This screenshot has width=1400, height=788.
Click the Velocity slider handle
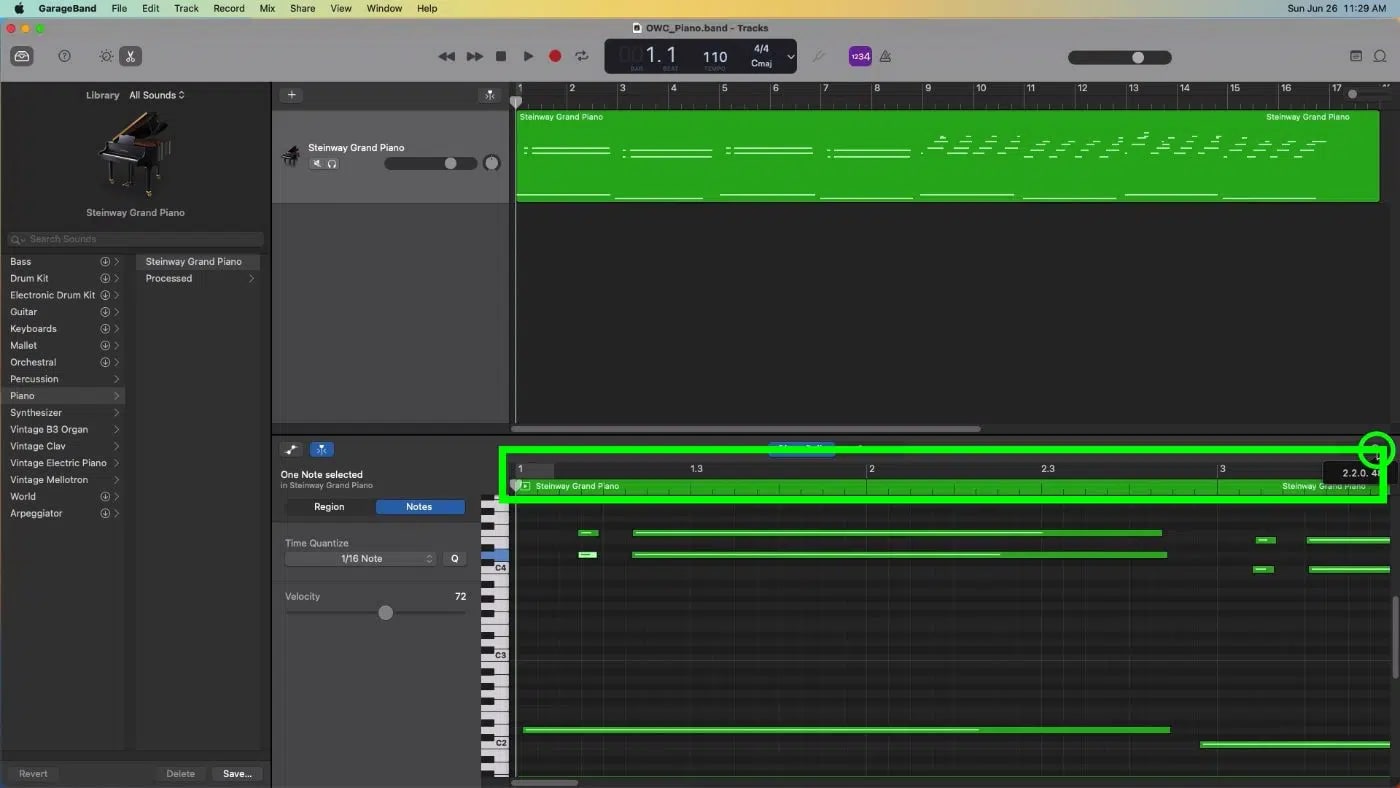pyautogui.click(x=387, y=612)
